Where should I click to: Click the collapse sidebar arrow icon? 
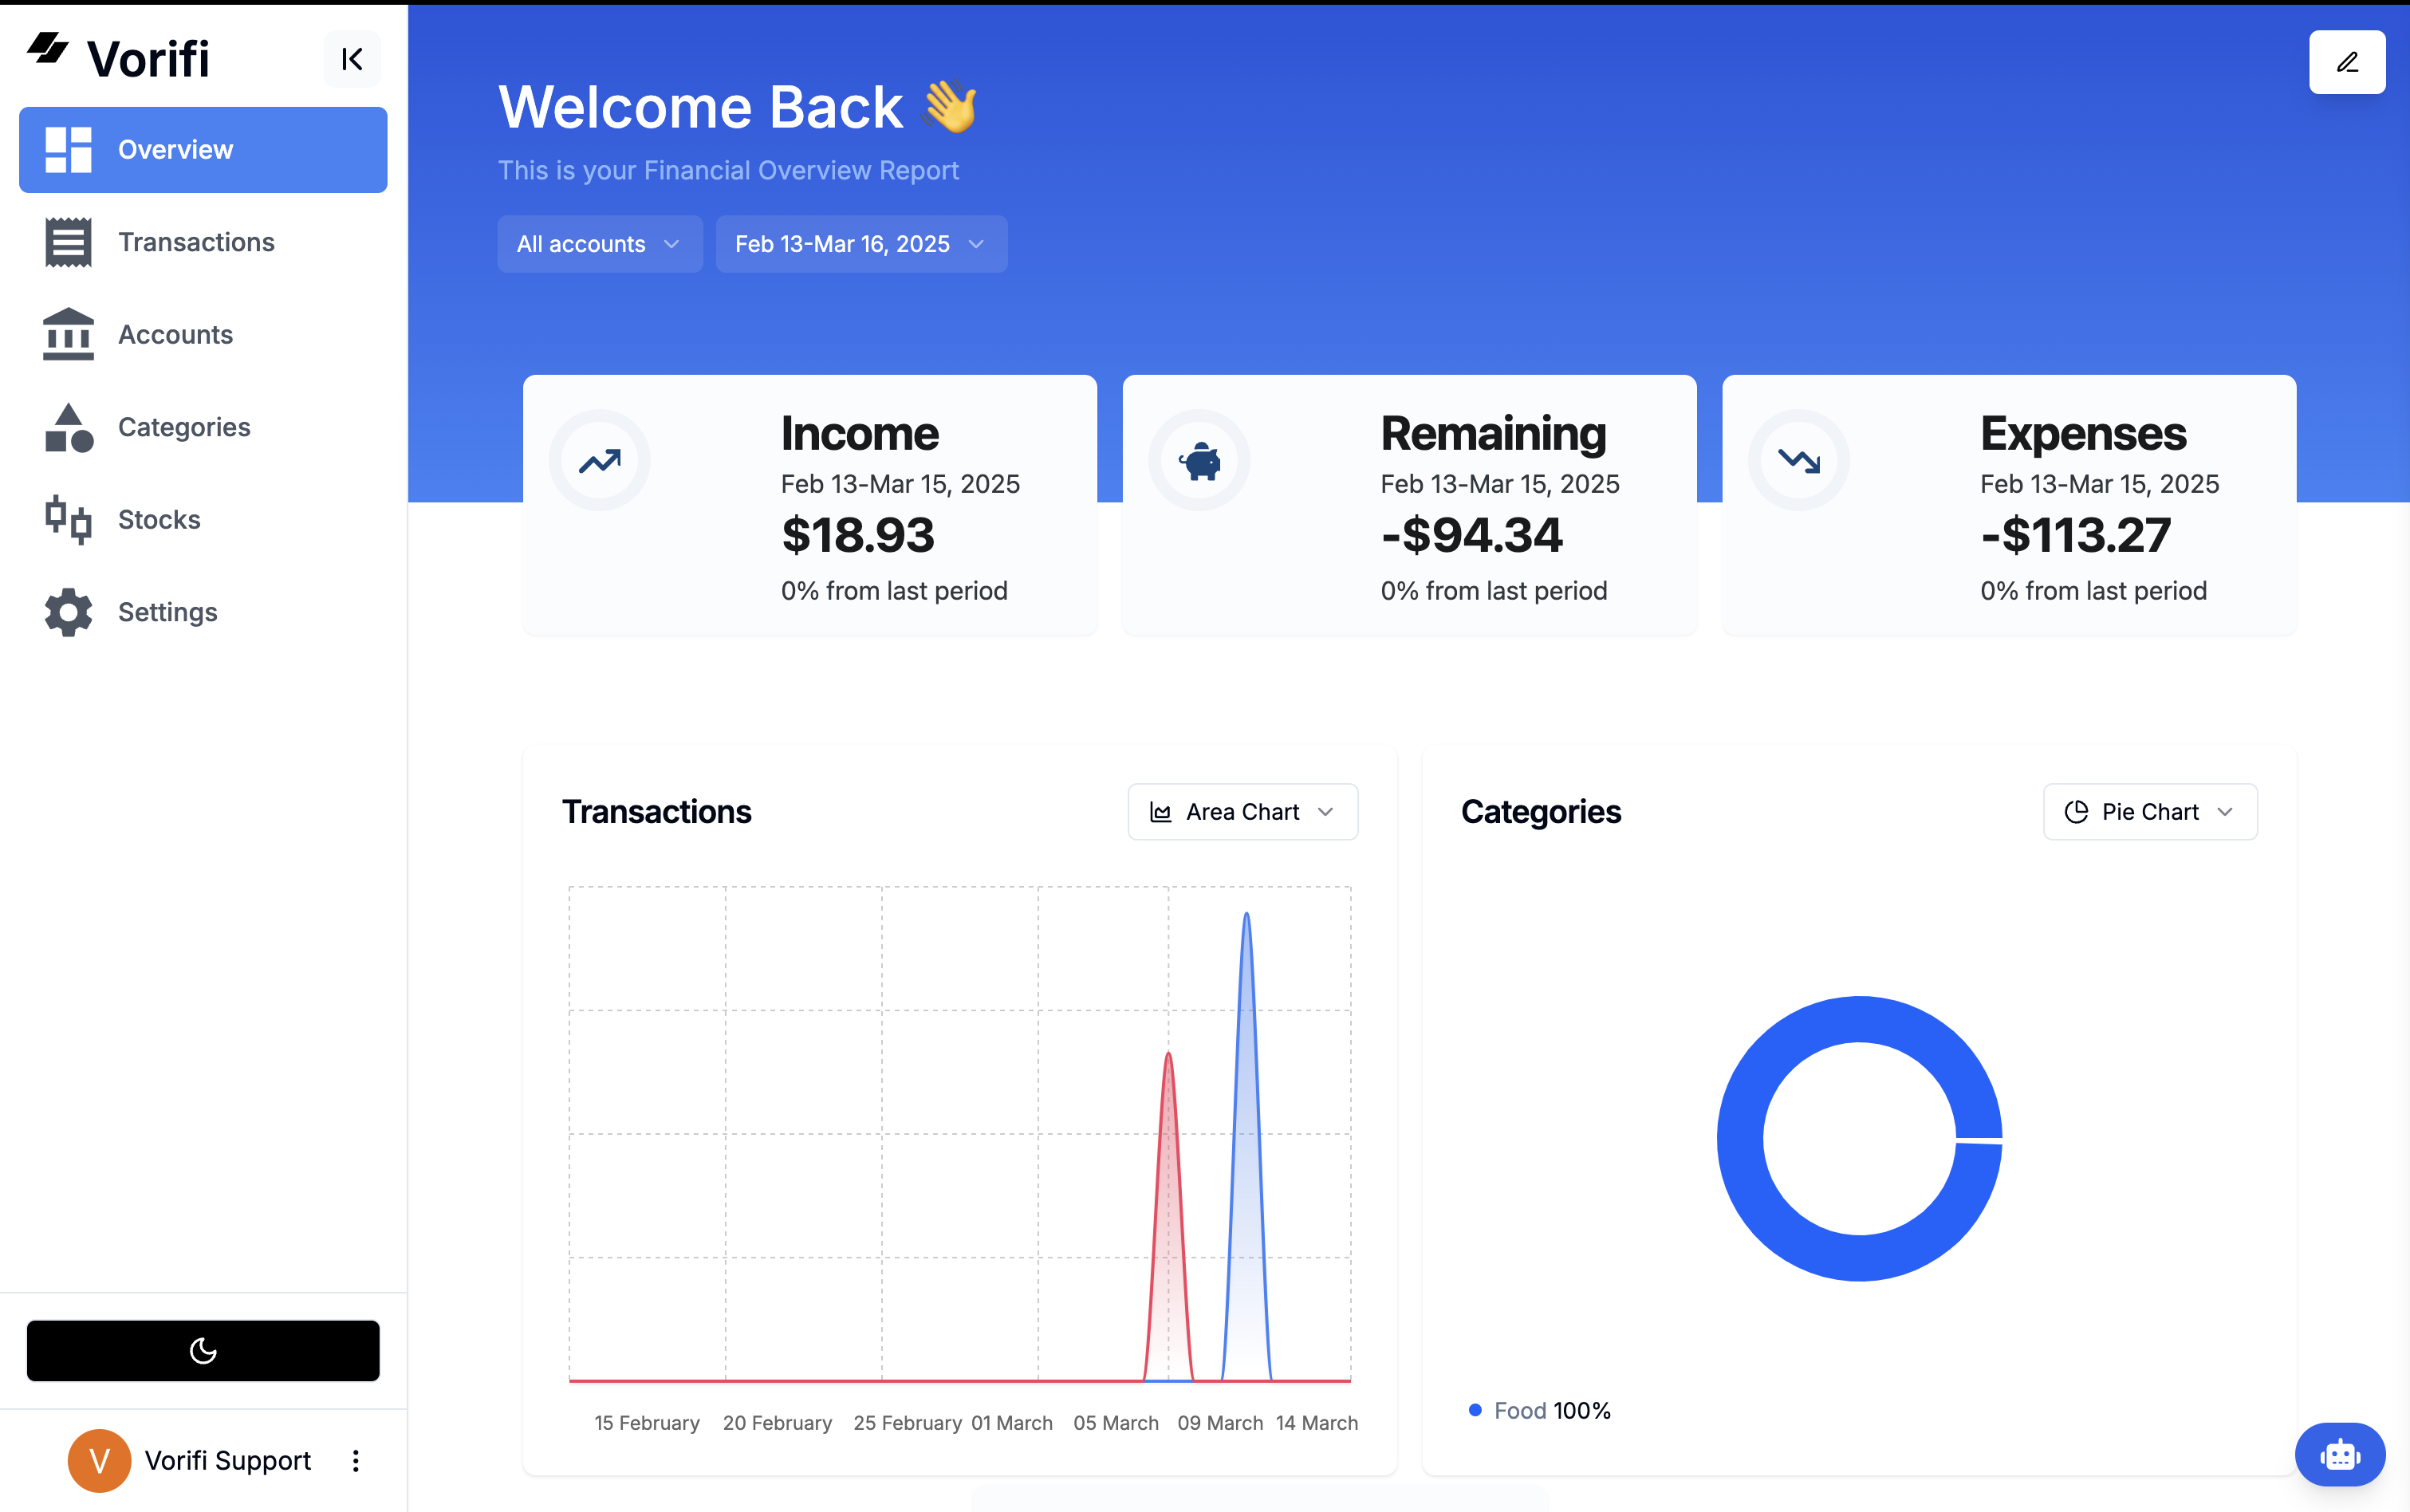352,59
